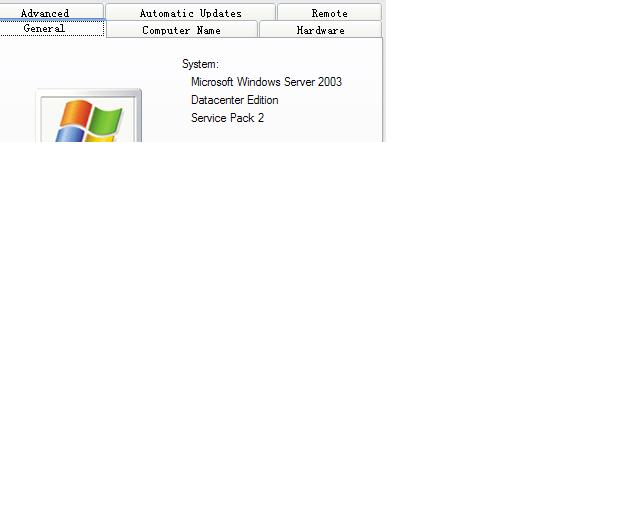Show the Hardware tab

point(320,30)
